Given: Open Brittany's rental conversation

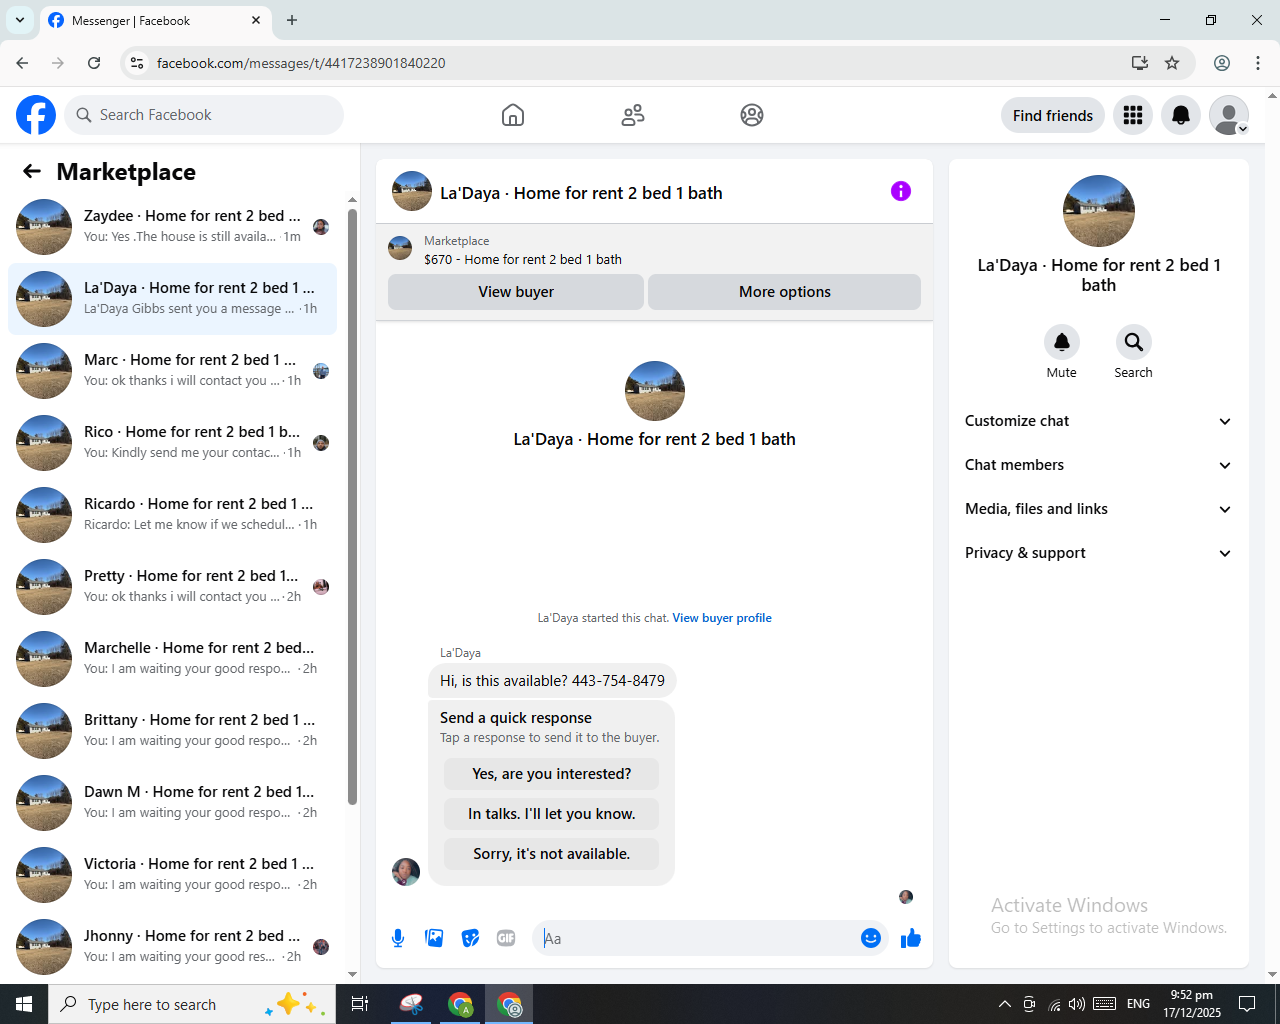Looking at the screenshot, I should coord(172,731).
